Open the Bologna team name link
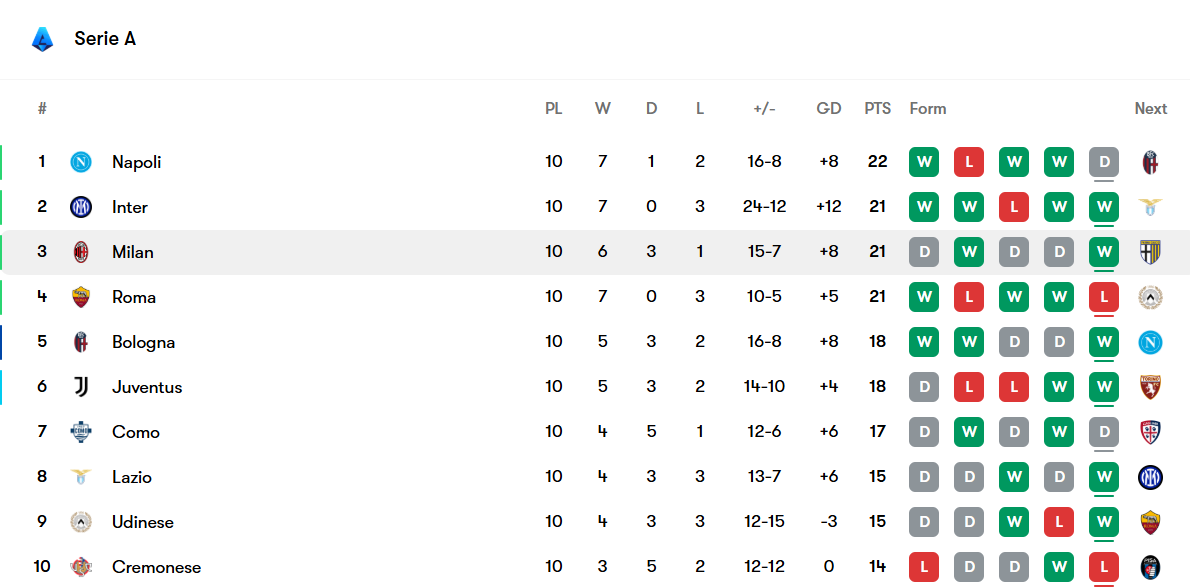Screen dimensions: 1190x587 point(143,342)
